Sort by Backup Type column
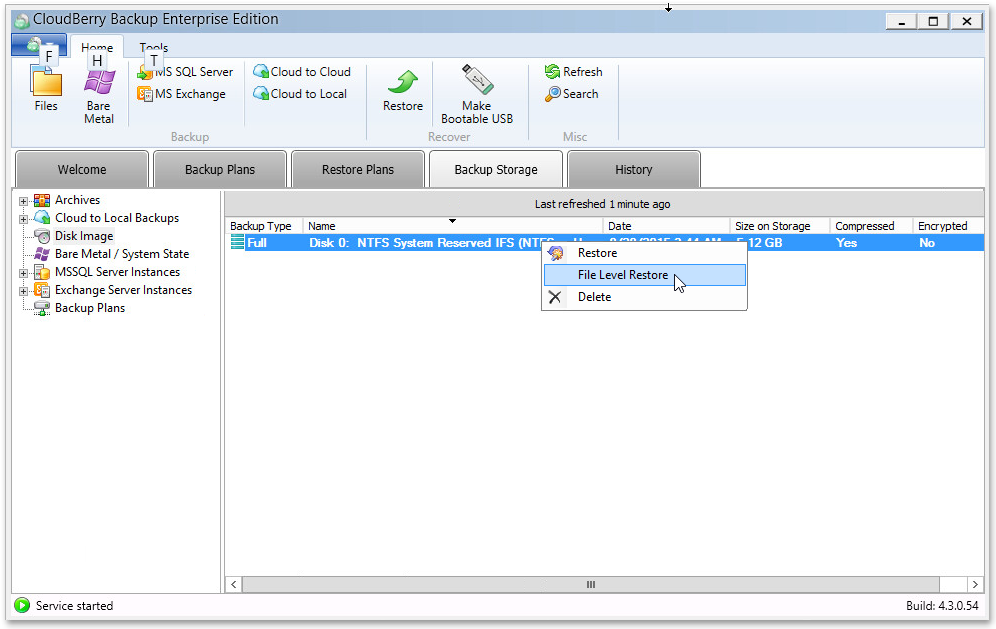The image size is (996, 629). 264,226
